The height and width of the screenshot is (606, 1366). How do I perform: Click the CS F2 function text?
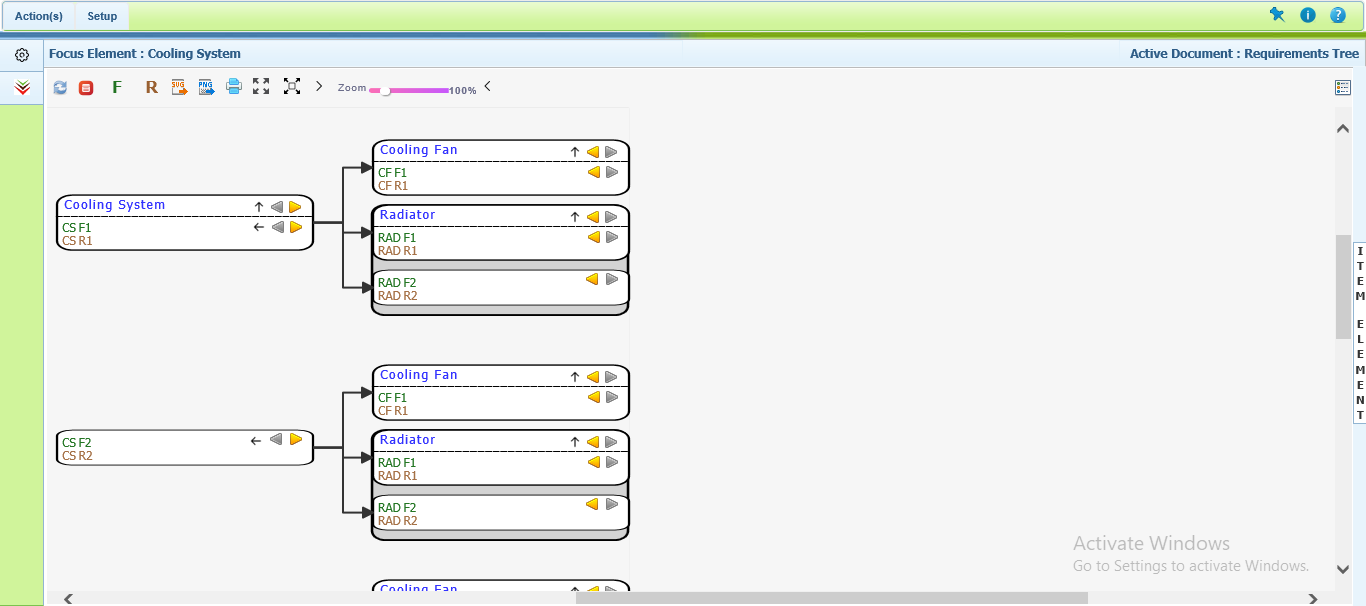[77, 443]
